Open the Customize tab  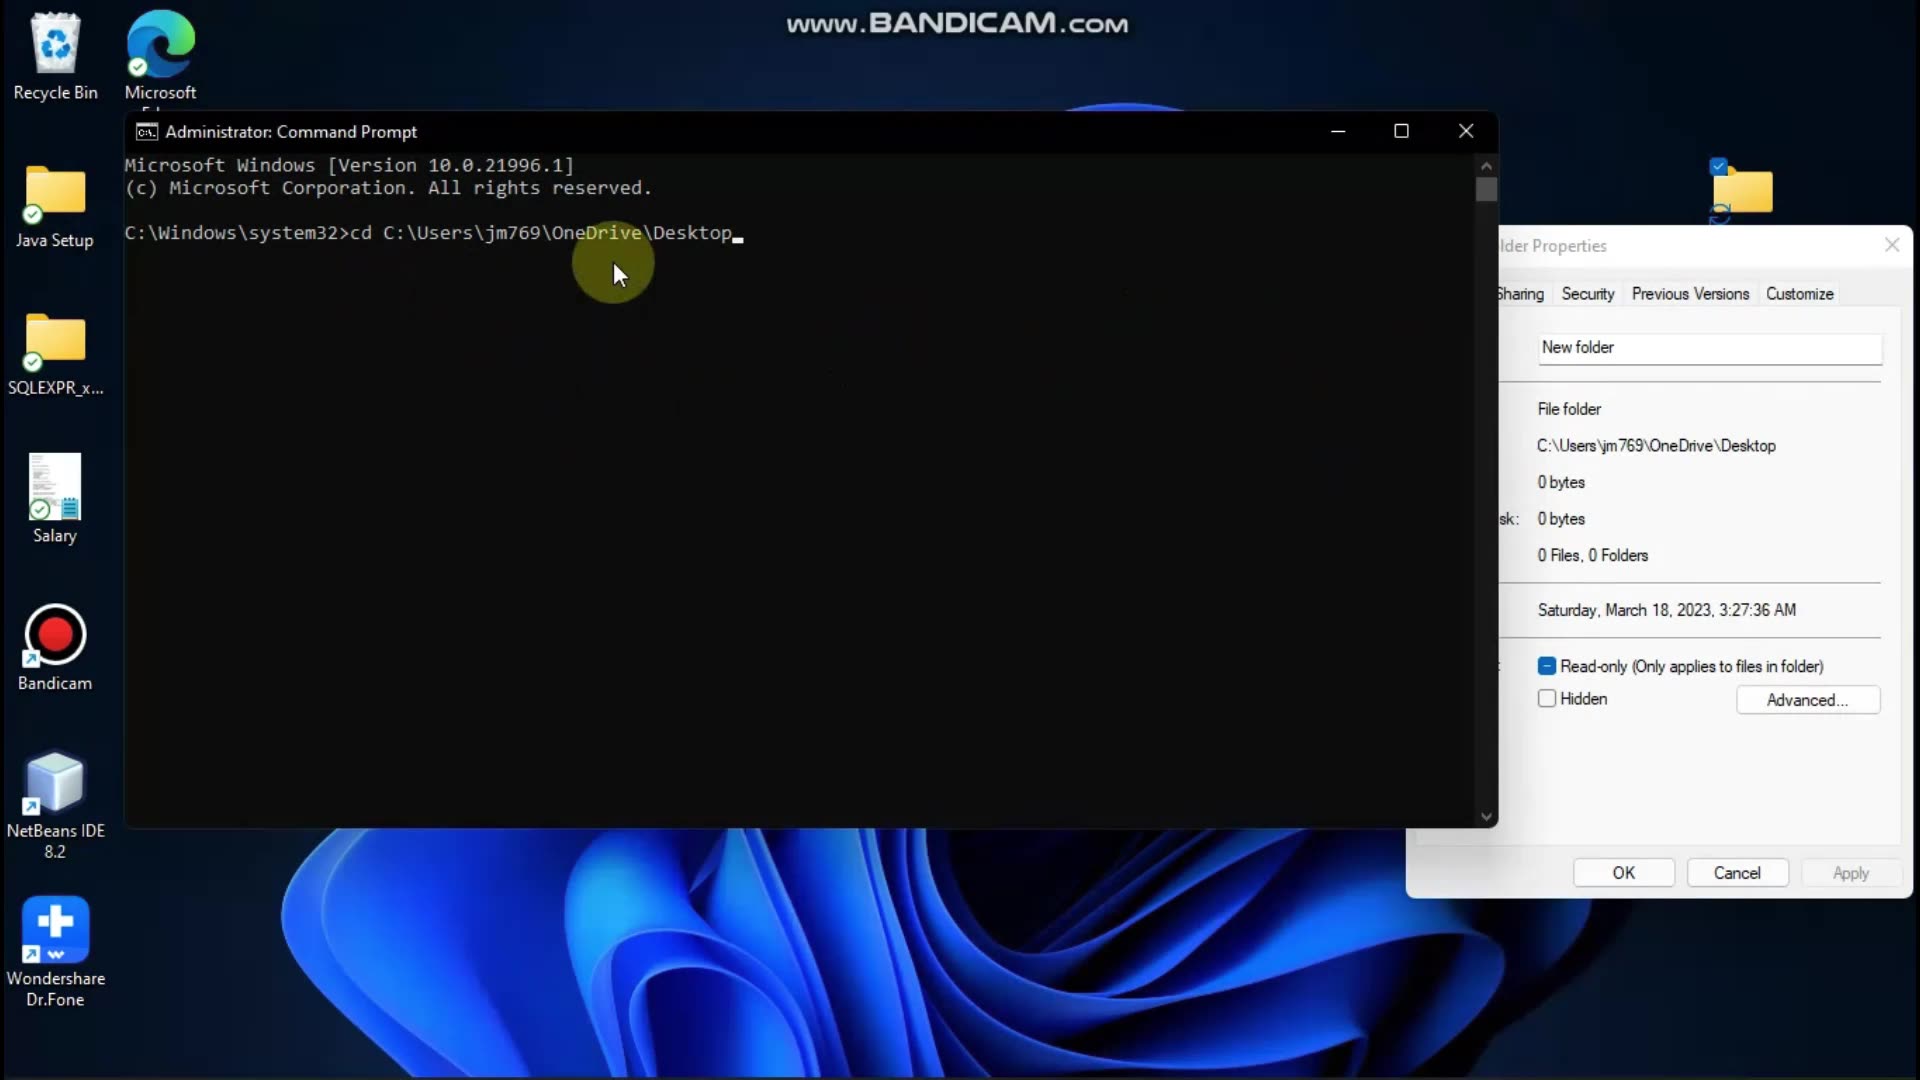coord(1799,294)
